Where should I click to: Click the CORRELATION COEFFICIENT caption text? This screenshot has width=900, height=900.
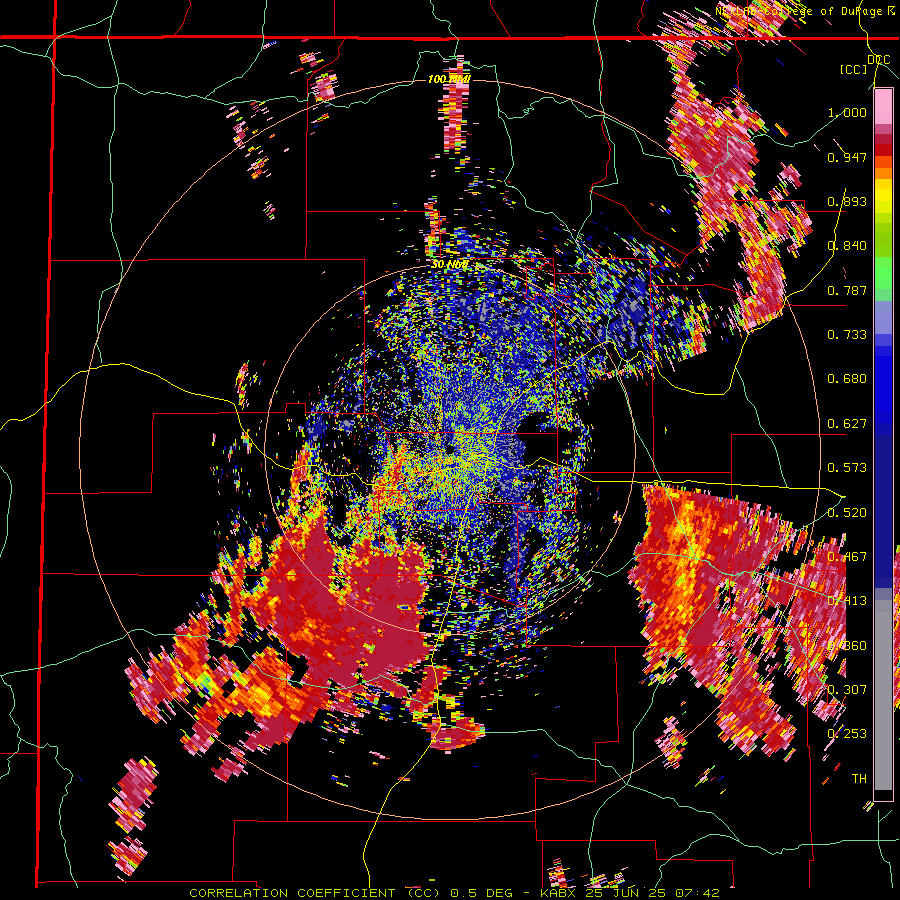(292, 893)
